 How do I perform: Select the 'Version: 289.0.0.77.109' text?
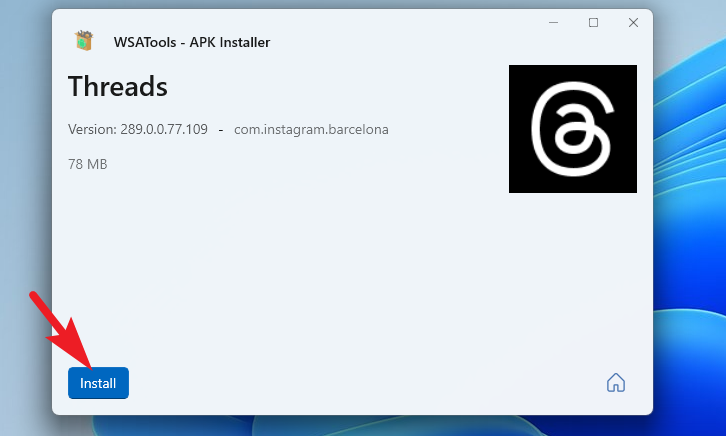[x=138, y=129]
